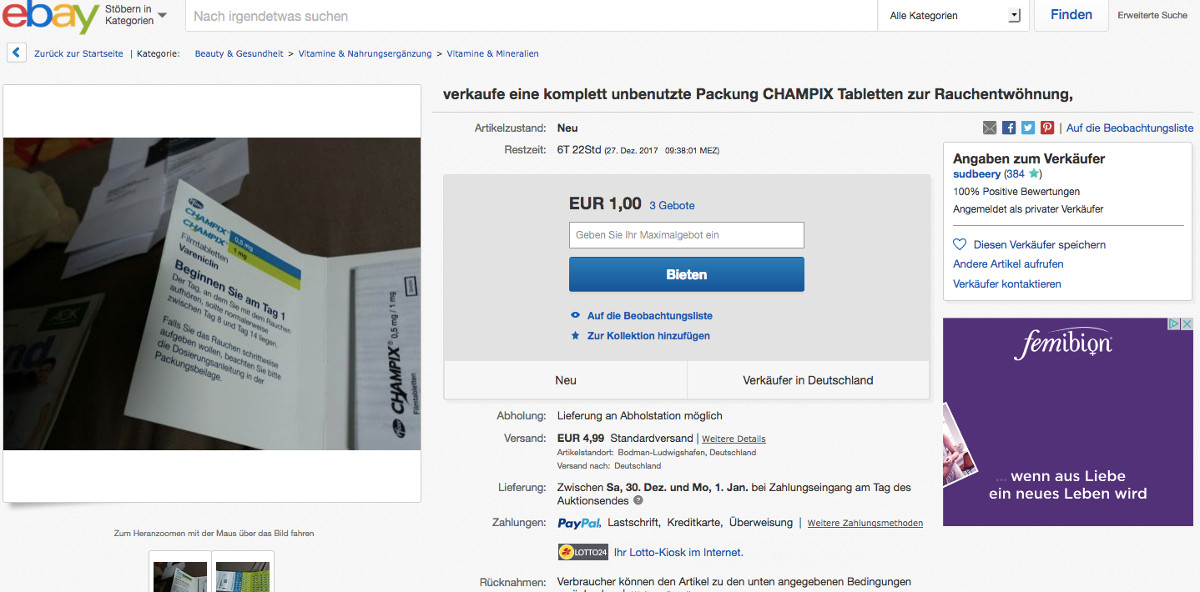Viewport: 1200px width, 592px height.
Task: Open seller profile sudbeery
Action: click(977, 174)
